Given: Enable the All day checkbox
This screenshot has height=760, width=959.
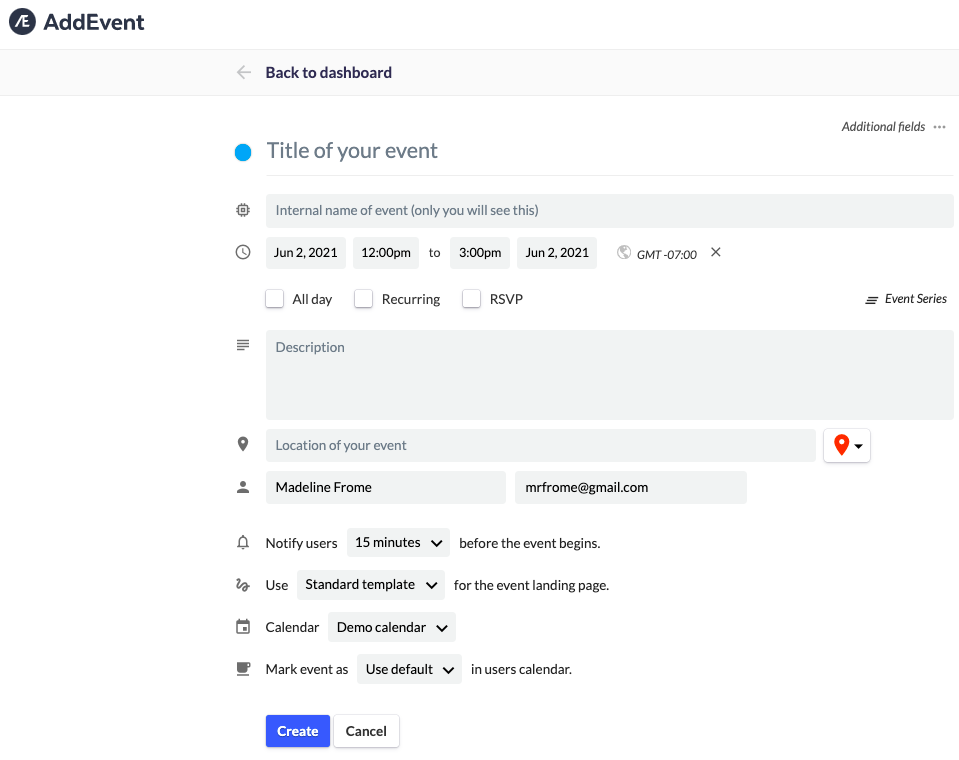Looking at the screenshot, I should coord(274,298).
